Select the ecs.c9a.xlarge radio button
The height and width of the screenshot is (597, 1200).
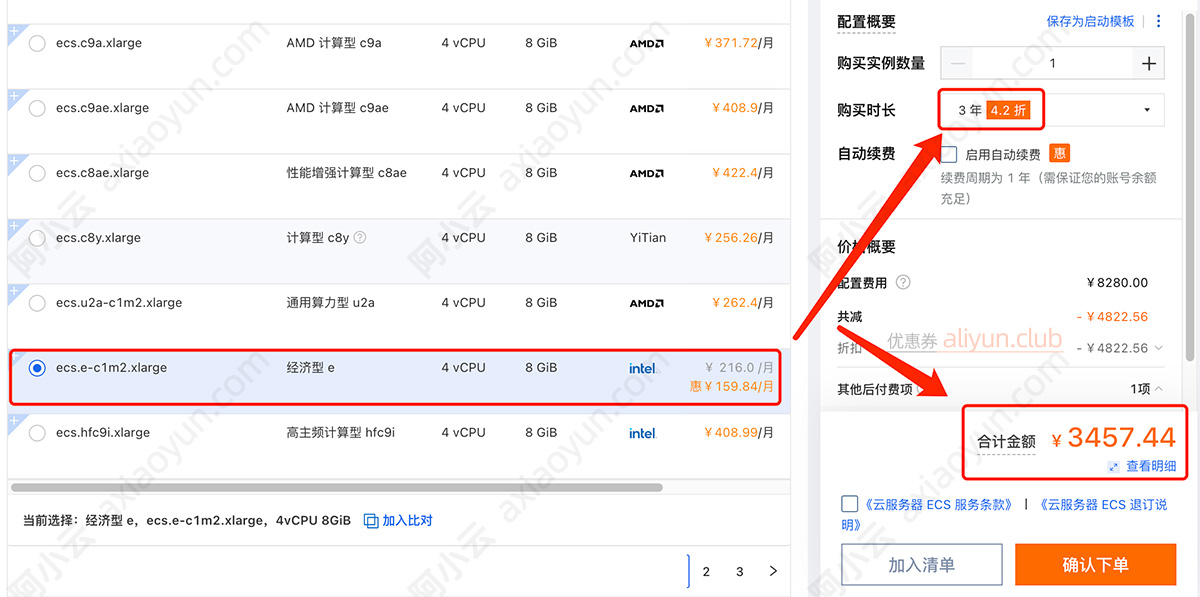tap(37, 43)
